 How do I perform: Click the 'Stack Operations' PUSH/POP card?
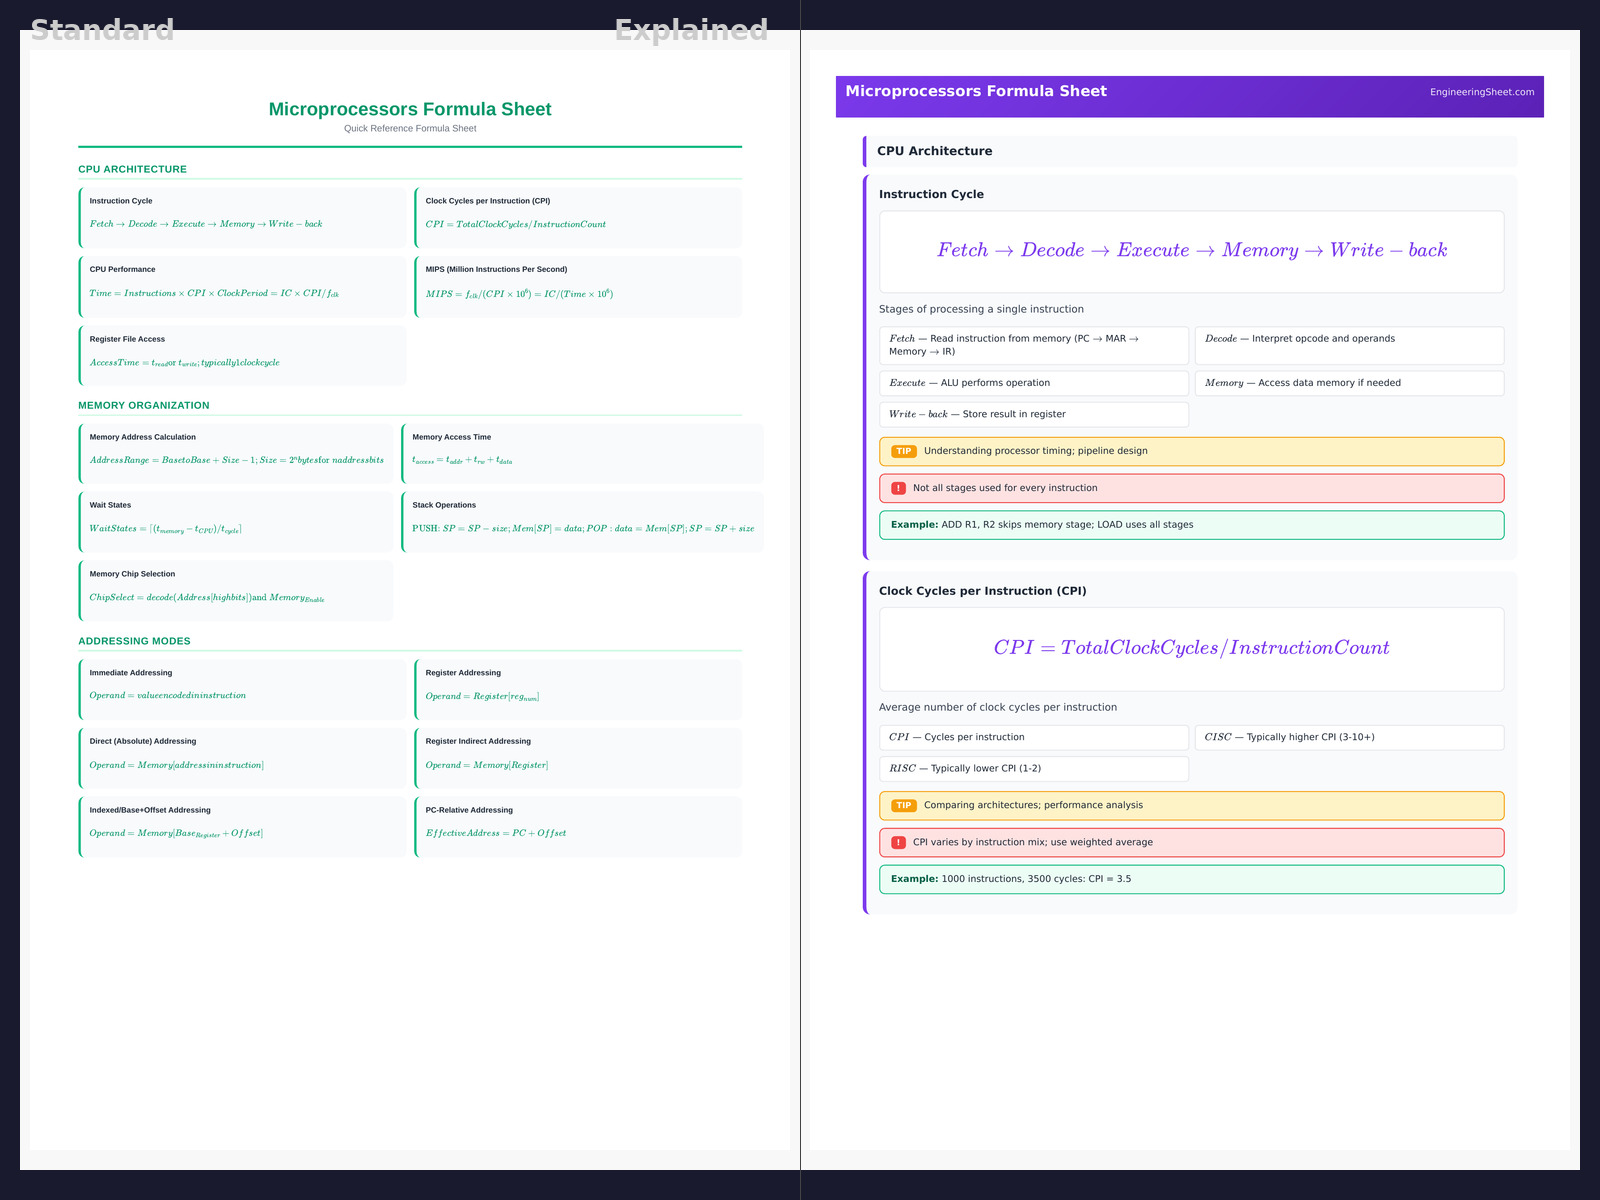(x=582, y=521)
